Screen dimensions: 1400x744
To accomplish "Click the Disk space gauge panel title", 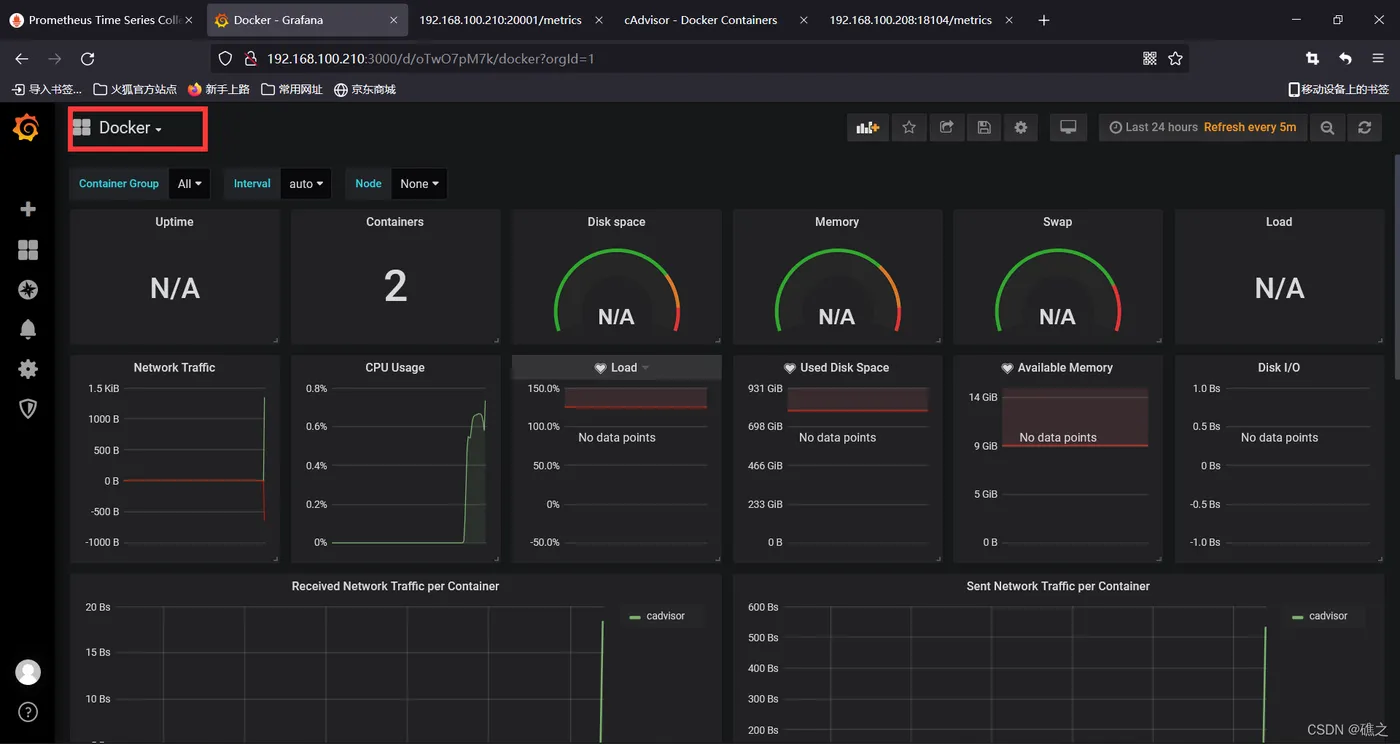I will (616, 222).
